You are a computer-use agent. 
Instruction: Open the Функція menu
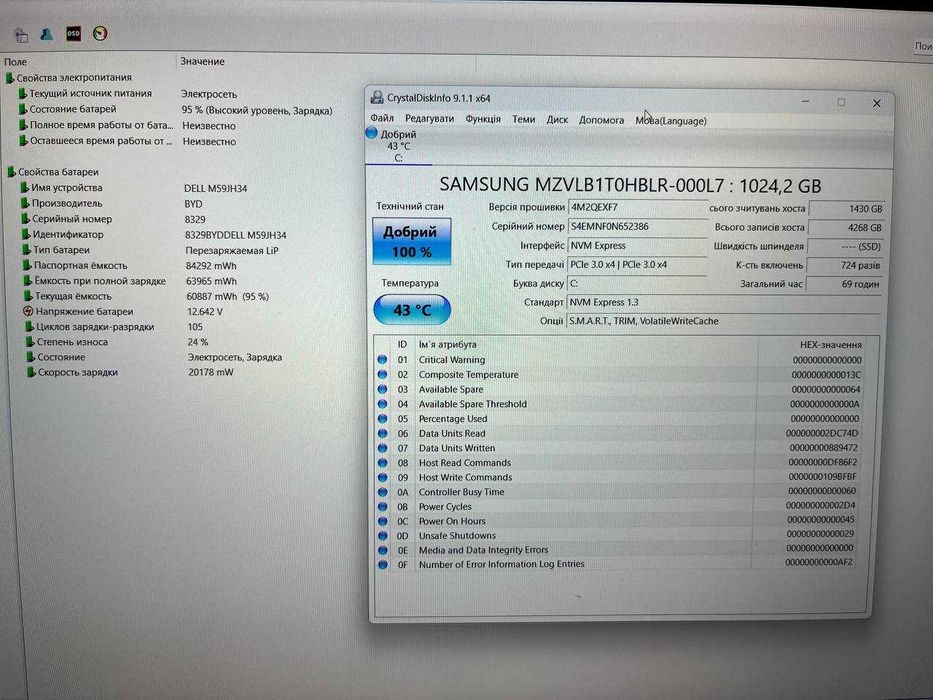[483, 119]
